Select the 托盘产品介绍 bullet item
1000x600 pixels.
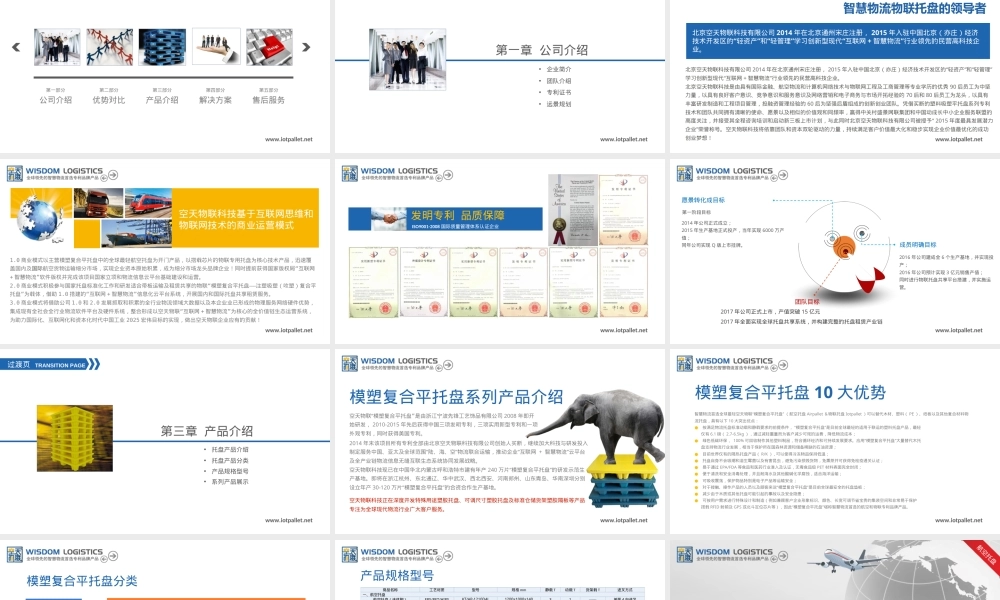[x=230, y=450]
